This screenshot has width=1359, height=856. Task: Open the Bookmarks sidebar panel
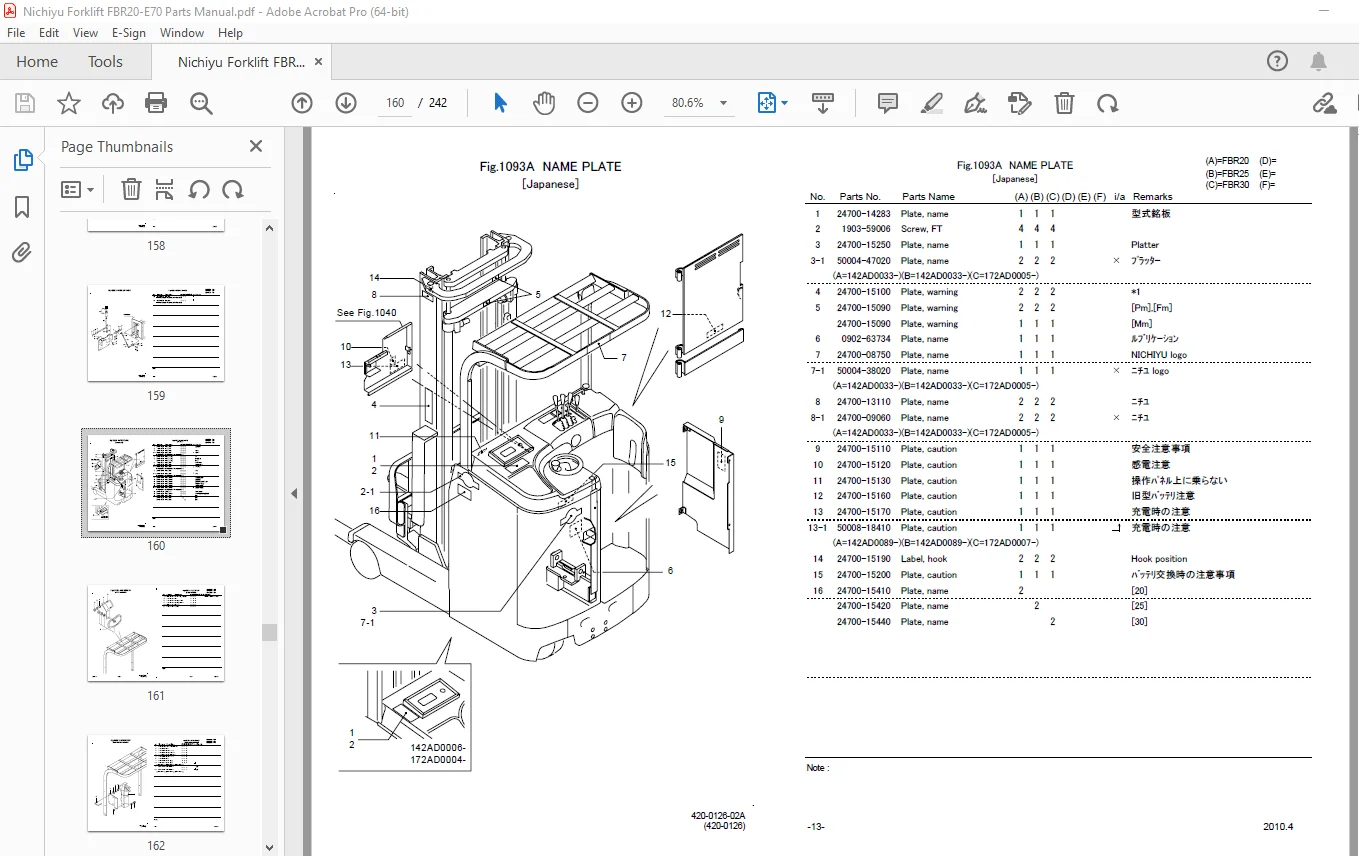coord(22,207)
